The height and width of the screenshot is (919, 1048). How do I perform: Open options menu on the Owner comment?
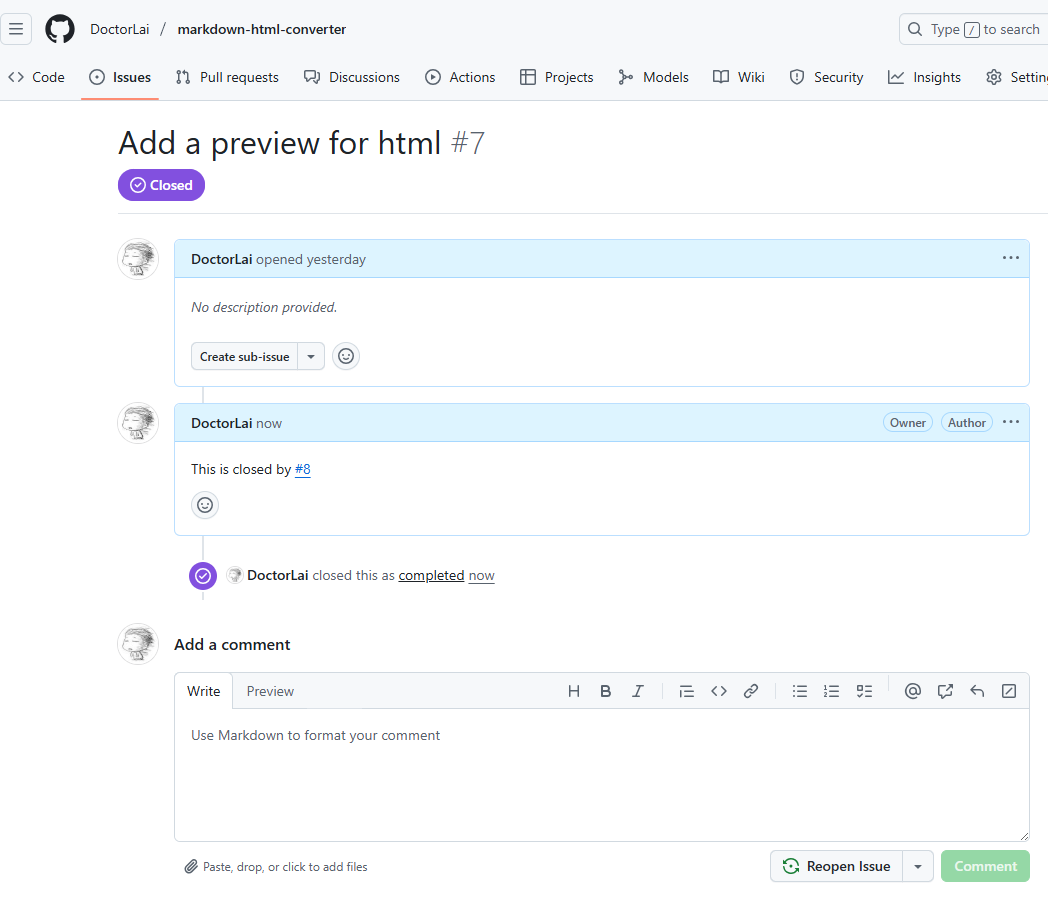[x=1011, y=422]
